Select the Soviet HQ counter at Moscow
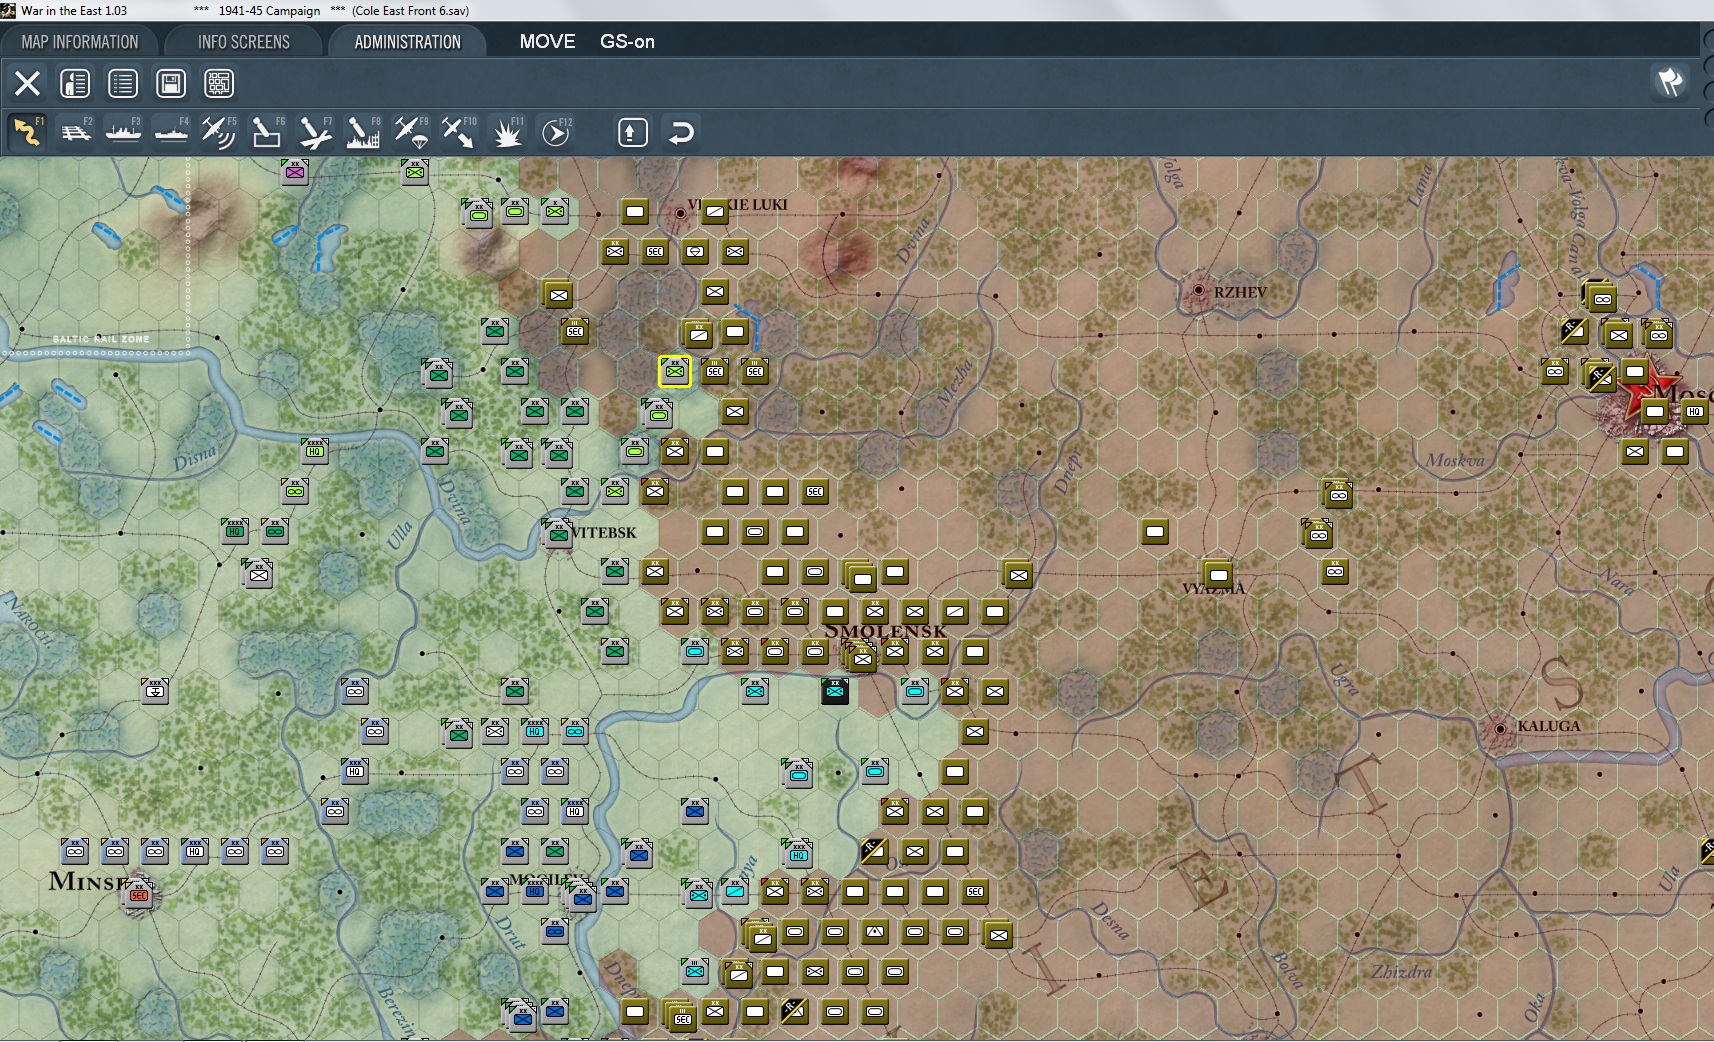The image size is (1714, 1042). pyautogui.click(x=1694, y=411)
